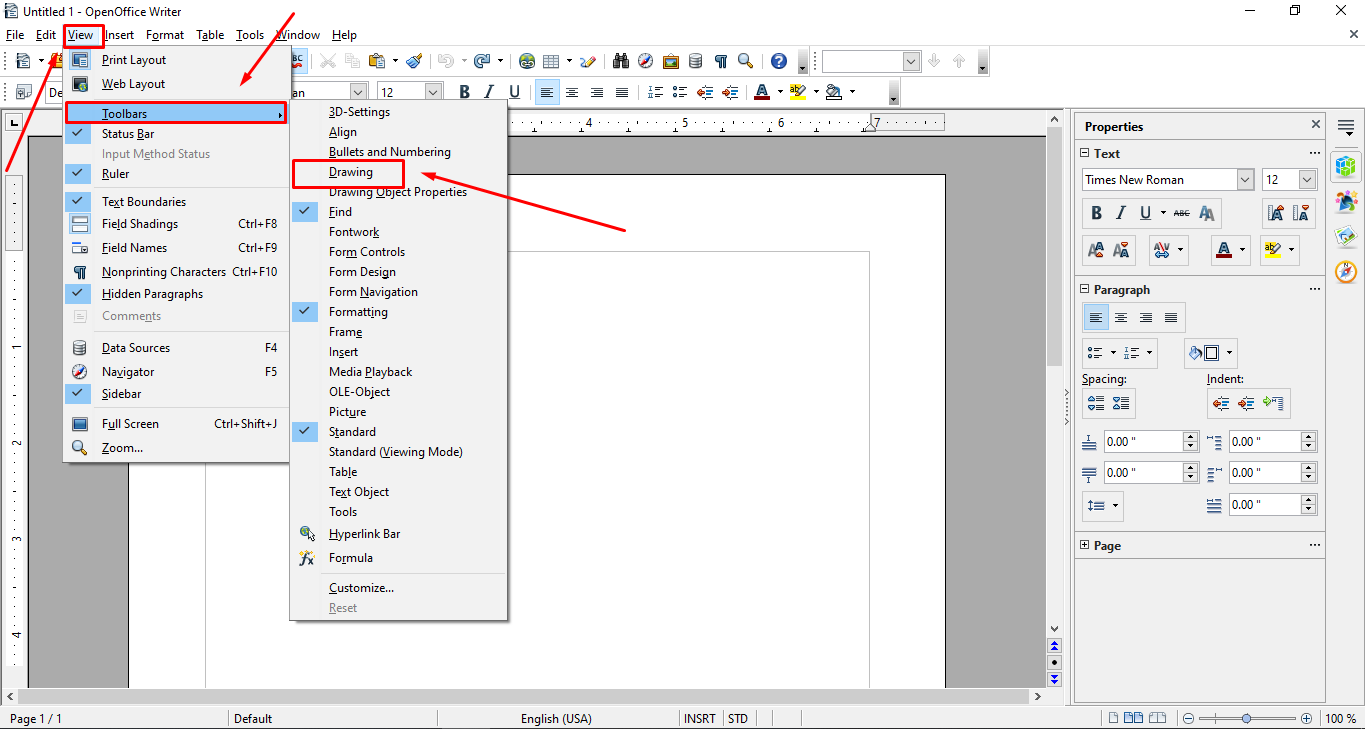Click the toolbar Highlighting color swatch
1365x729 pixels.
pos(797,92)
